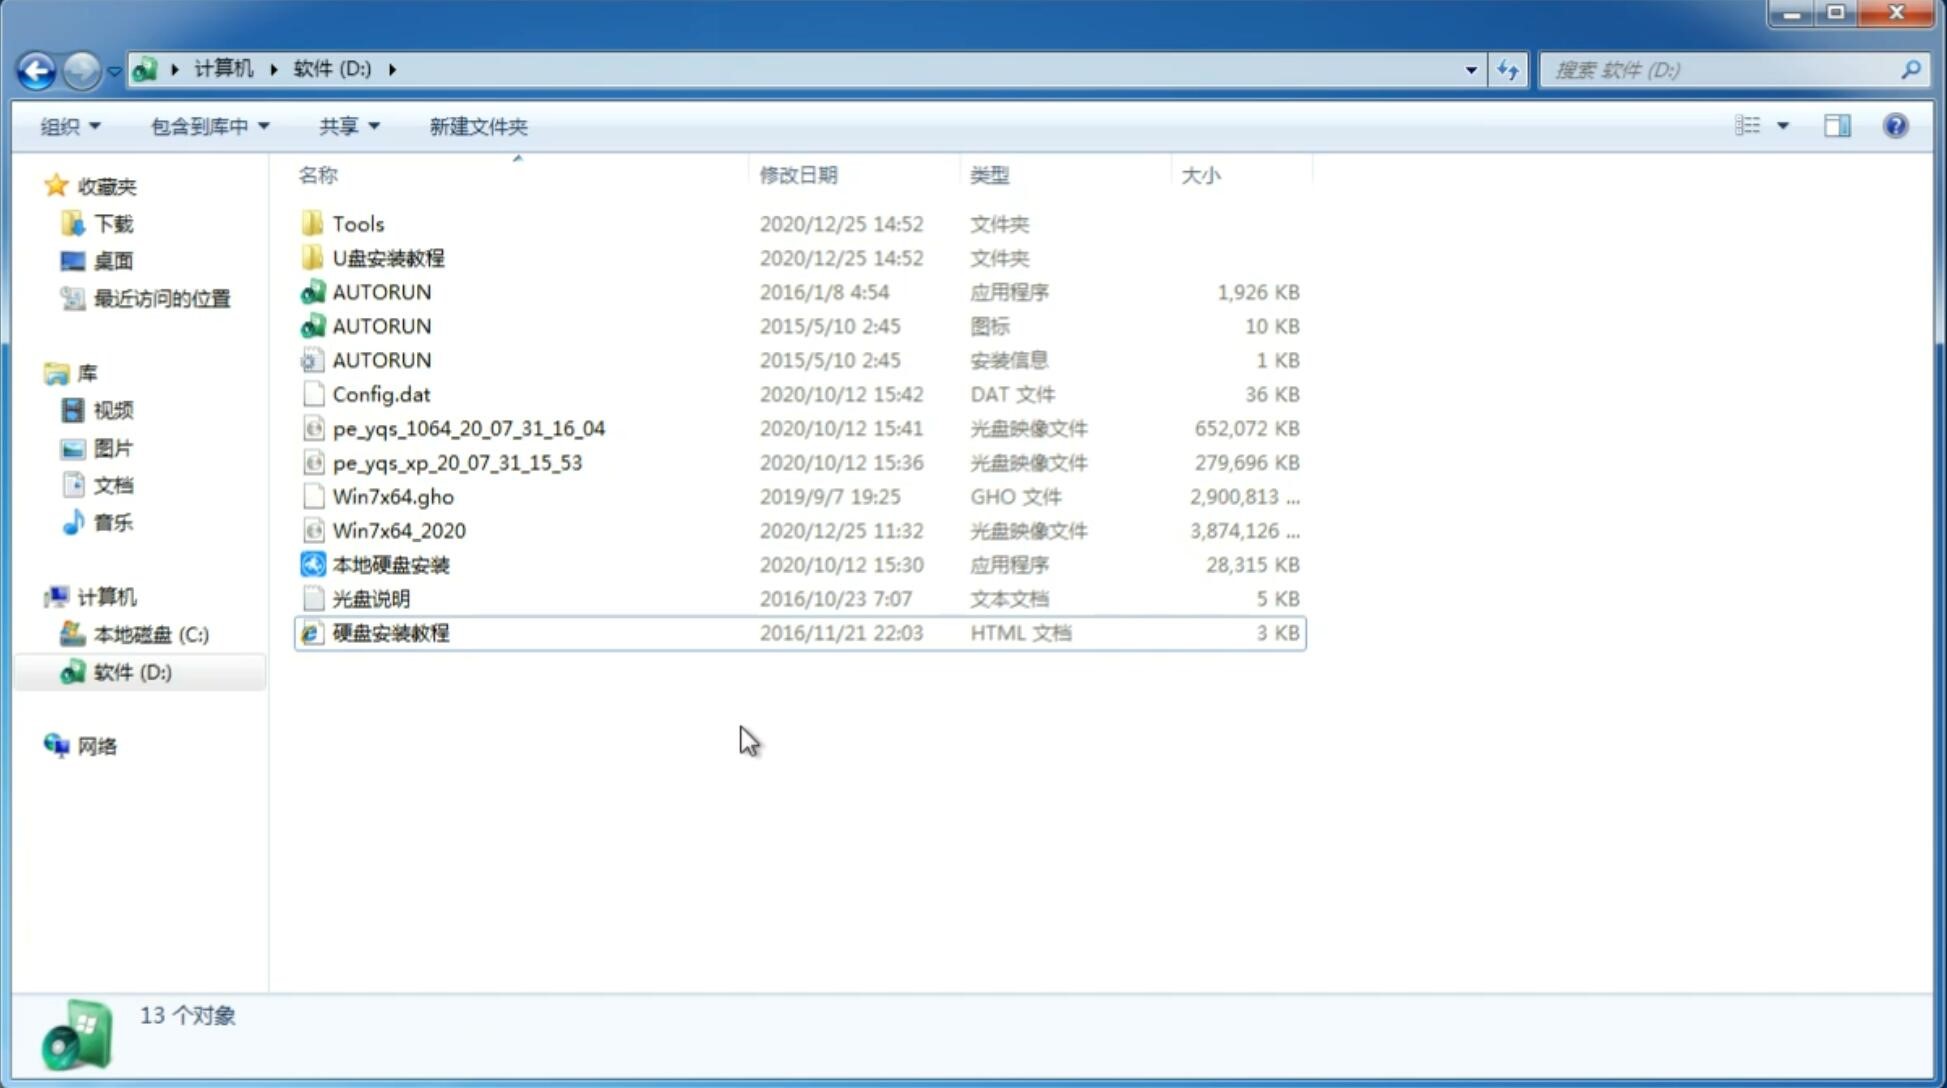Viewport: 1947px width, 1088px height.
Task: Open the Tools folder
Action: 358,223
